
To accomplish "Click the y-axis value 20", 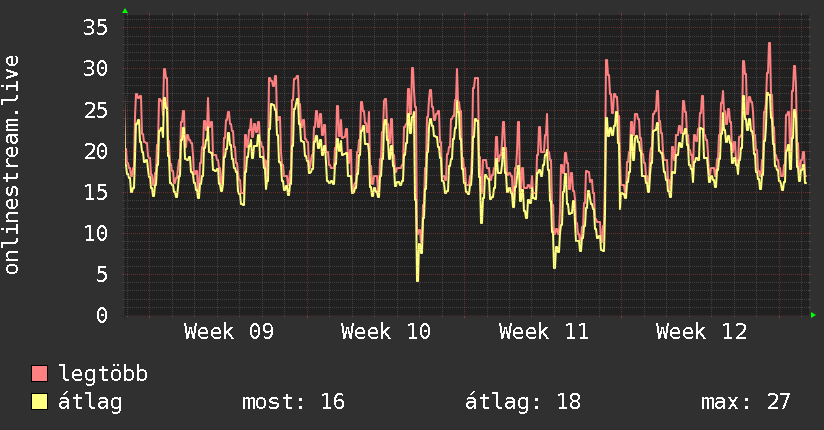I will tap(96, 151).
